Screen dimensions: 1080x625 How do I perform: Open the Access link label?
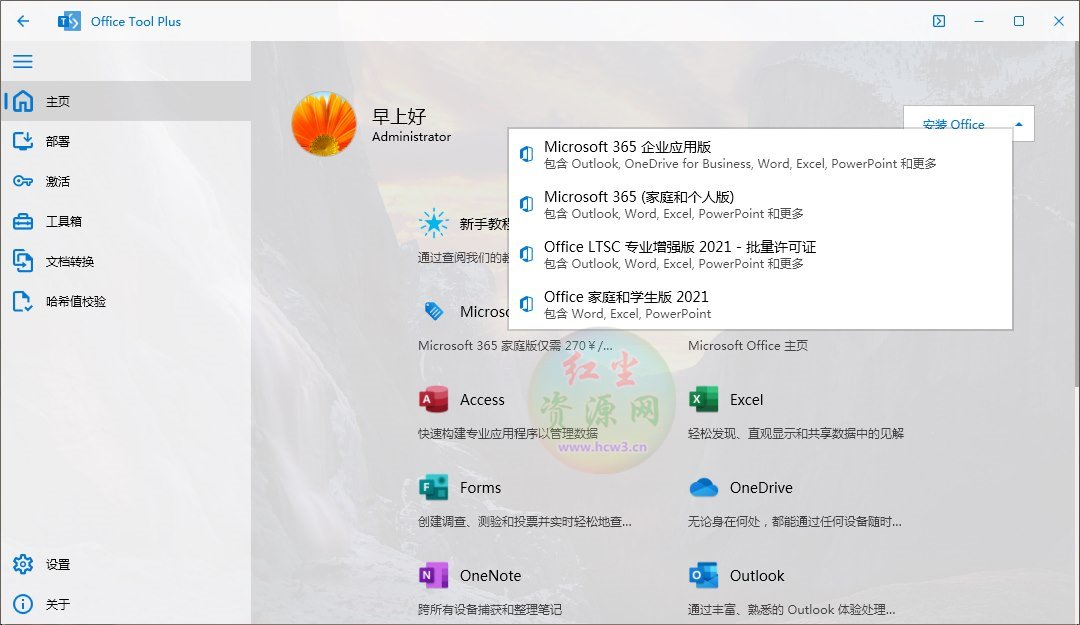pos(482,400)
